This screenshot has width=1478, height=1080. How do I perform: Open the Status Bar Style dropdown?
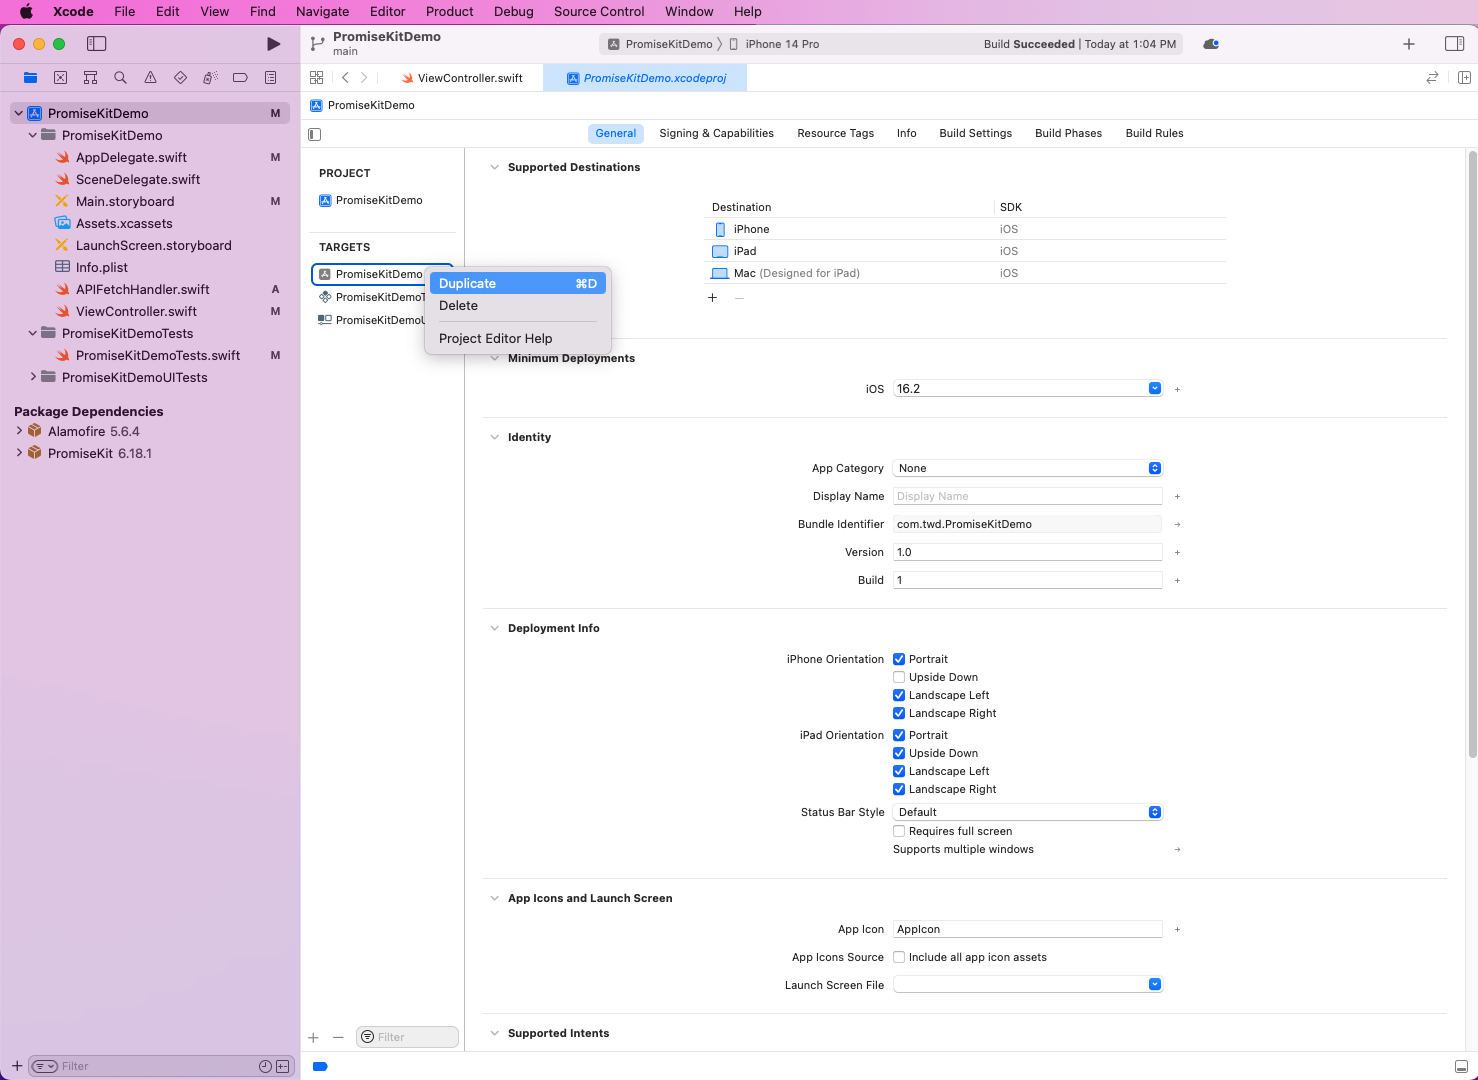pyautogui.click(x=1028, y=812)
